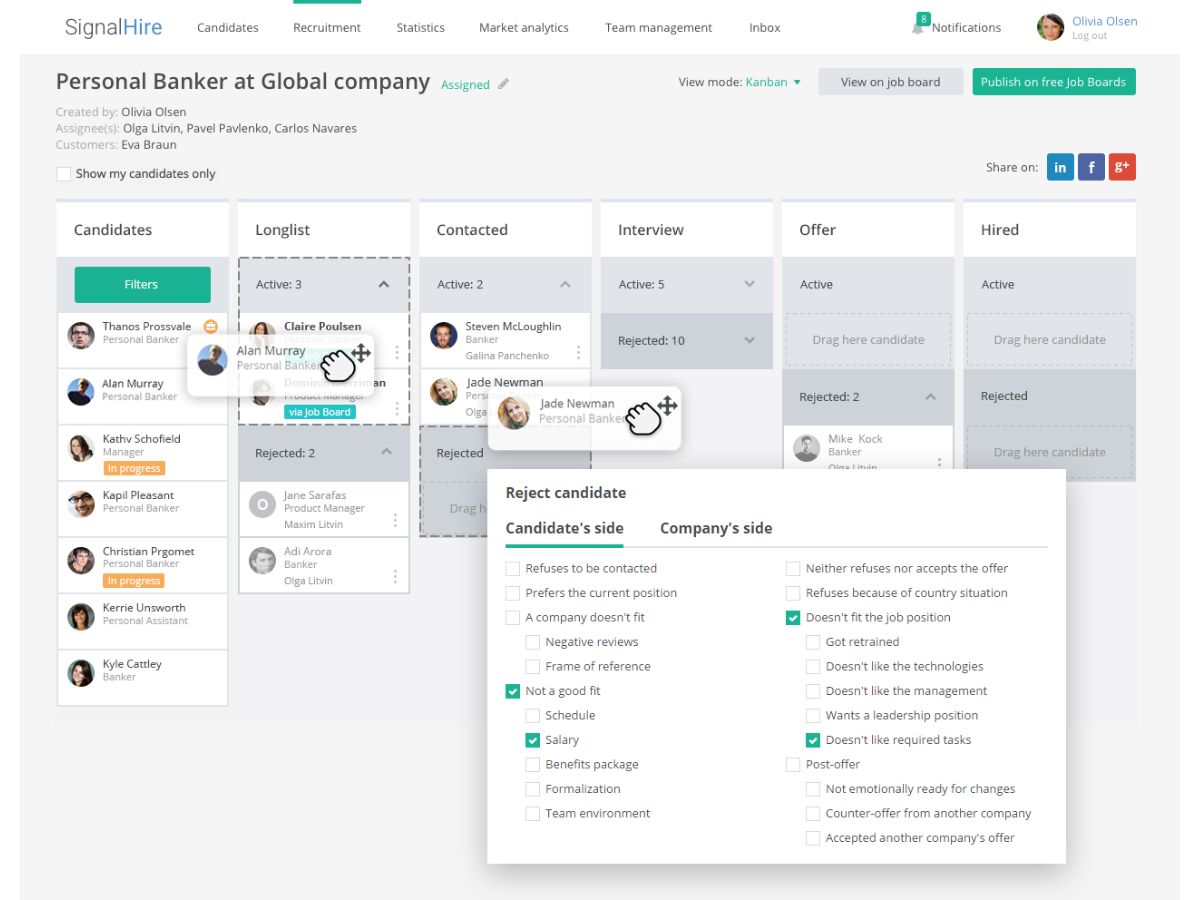Collapse the Longlist Rejected: 2 section

pos(386,453)
